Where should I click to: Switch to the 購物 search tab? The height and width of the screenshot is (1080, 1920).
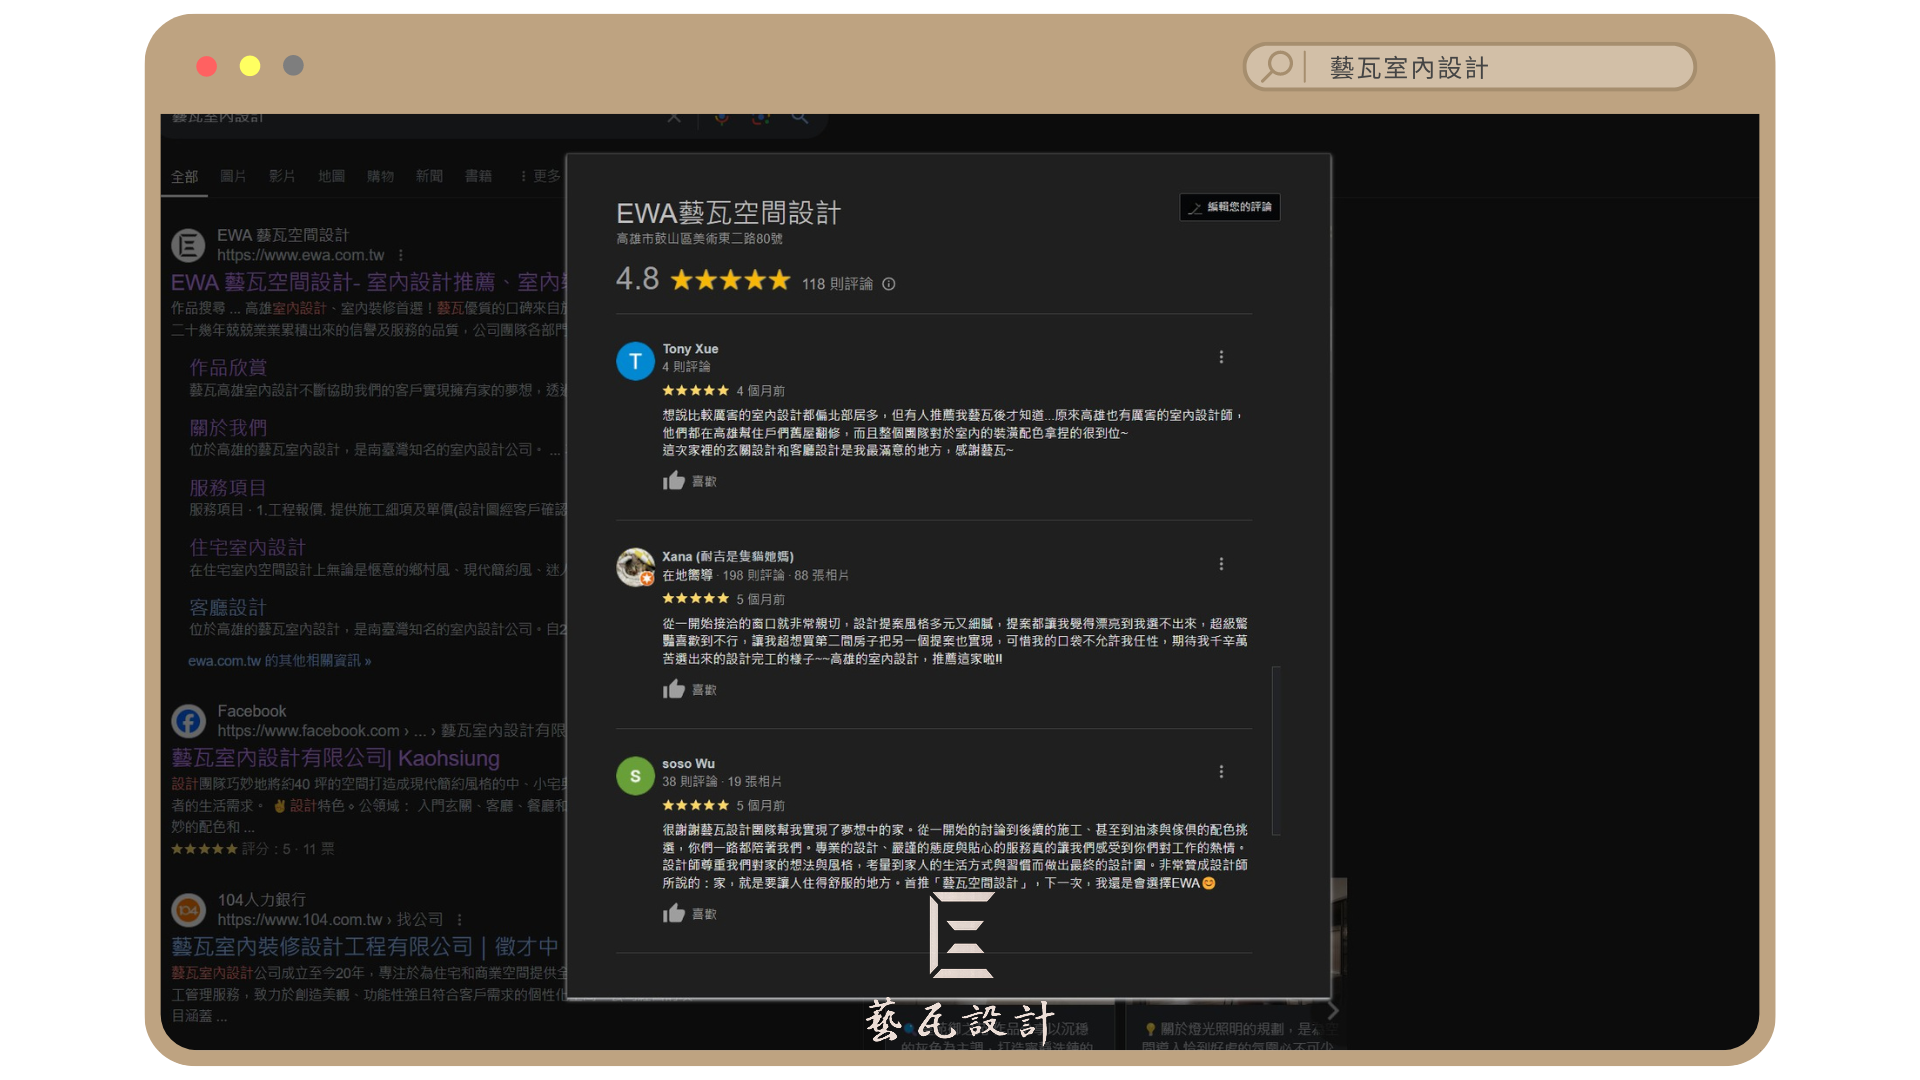380,176
